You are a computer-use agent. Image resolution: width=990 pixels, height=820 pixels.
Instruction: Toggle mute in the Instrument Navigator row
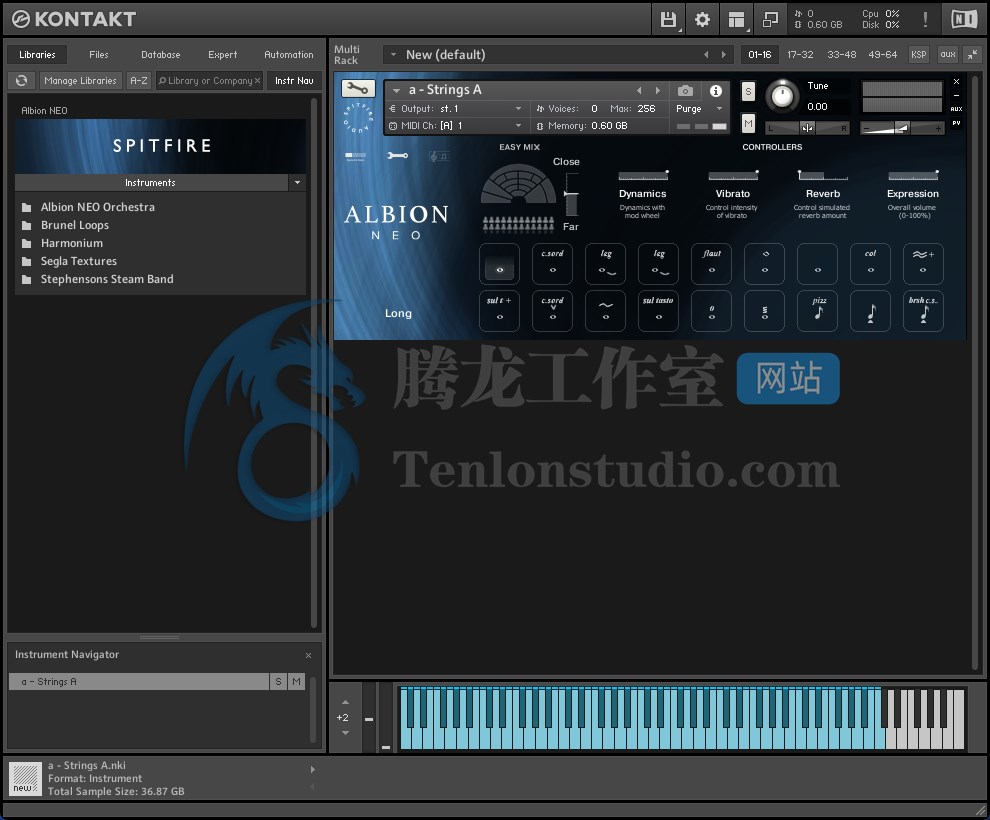[297, 682]
